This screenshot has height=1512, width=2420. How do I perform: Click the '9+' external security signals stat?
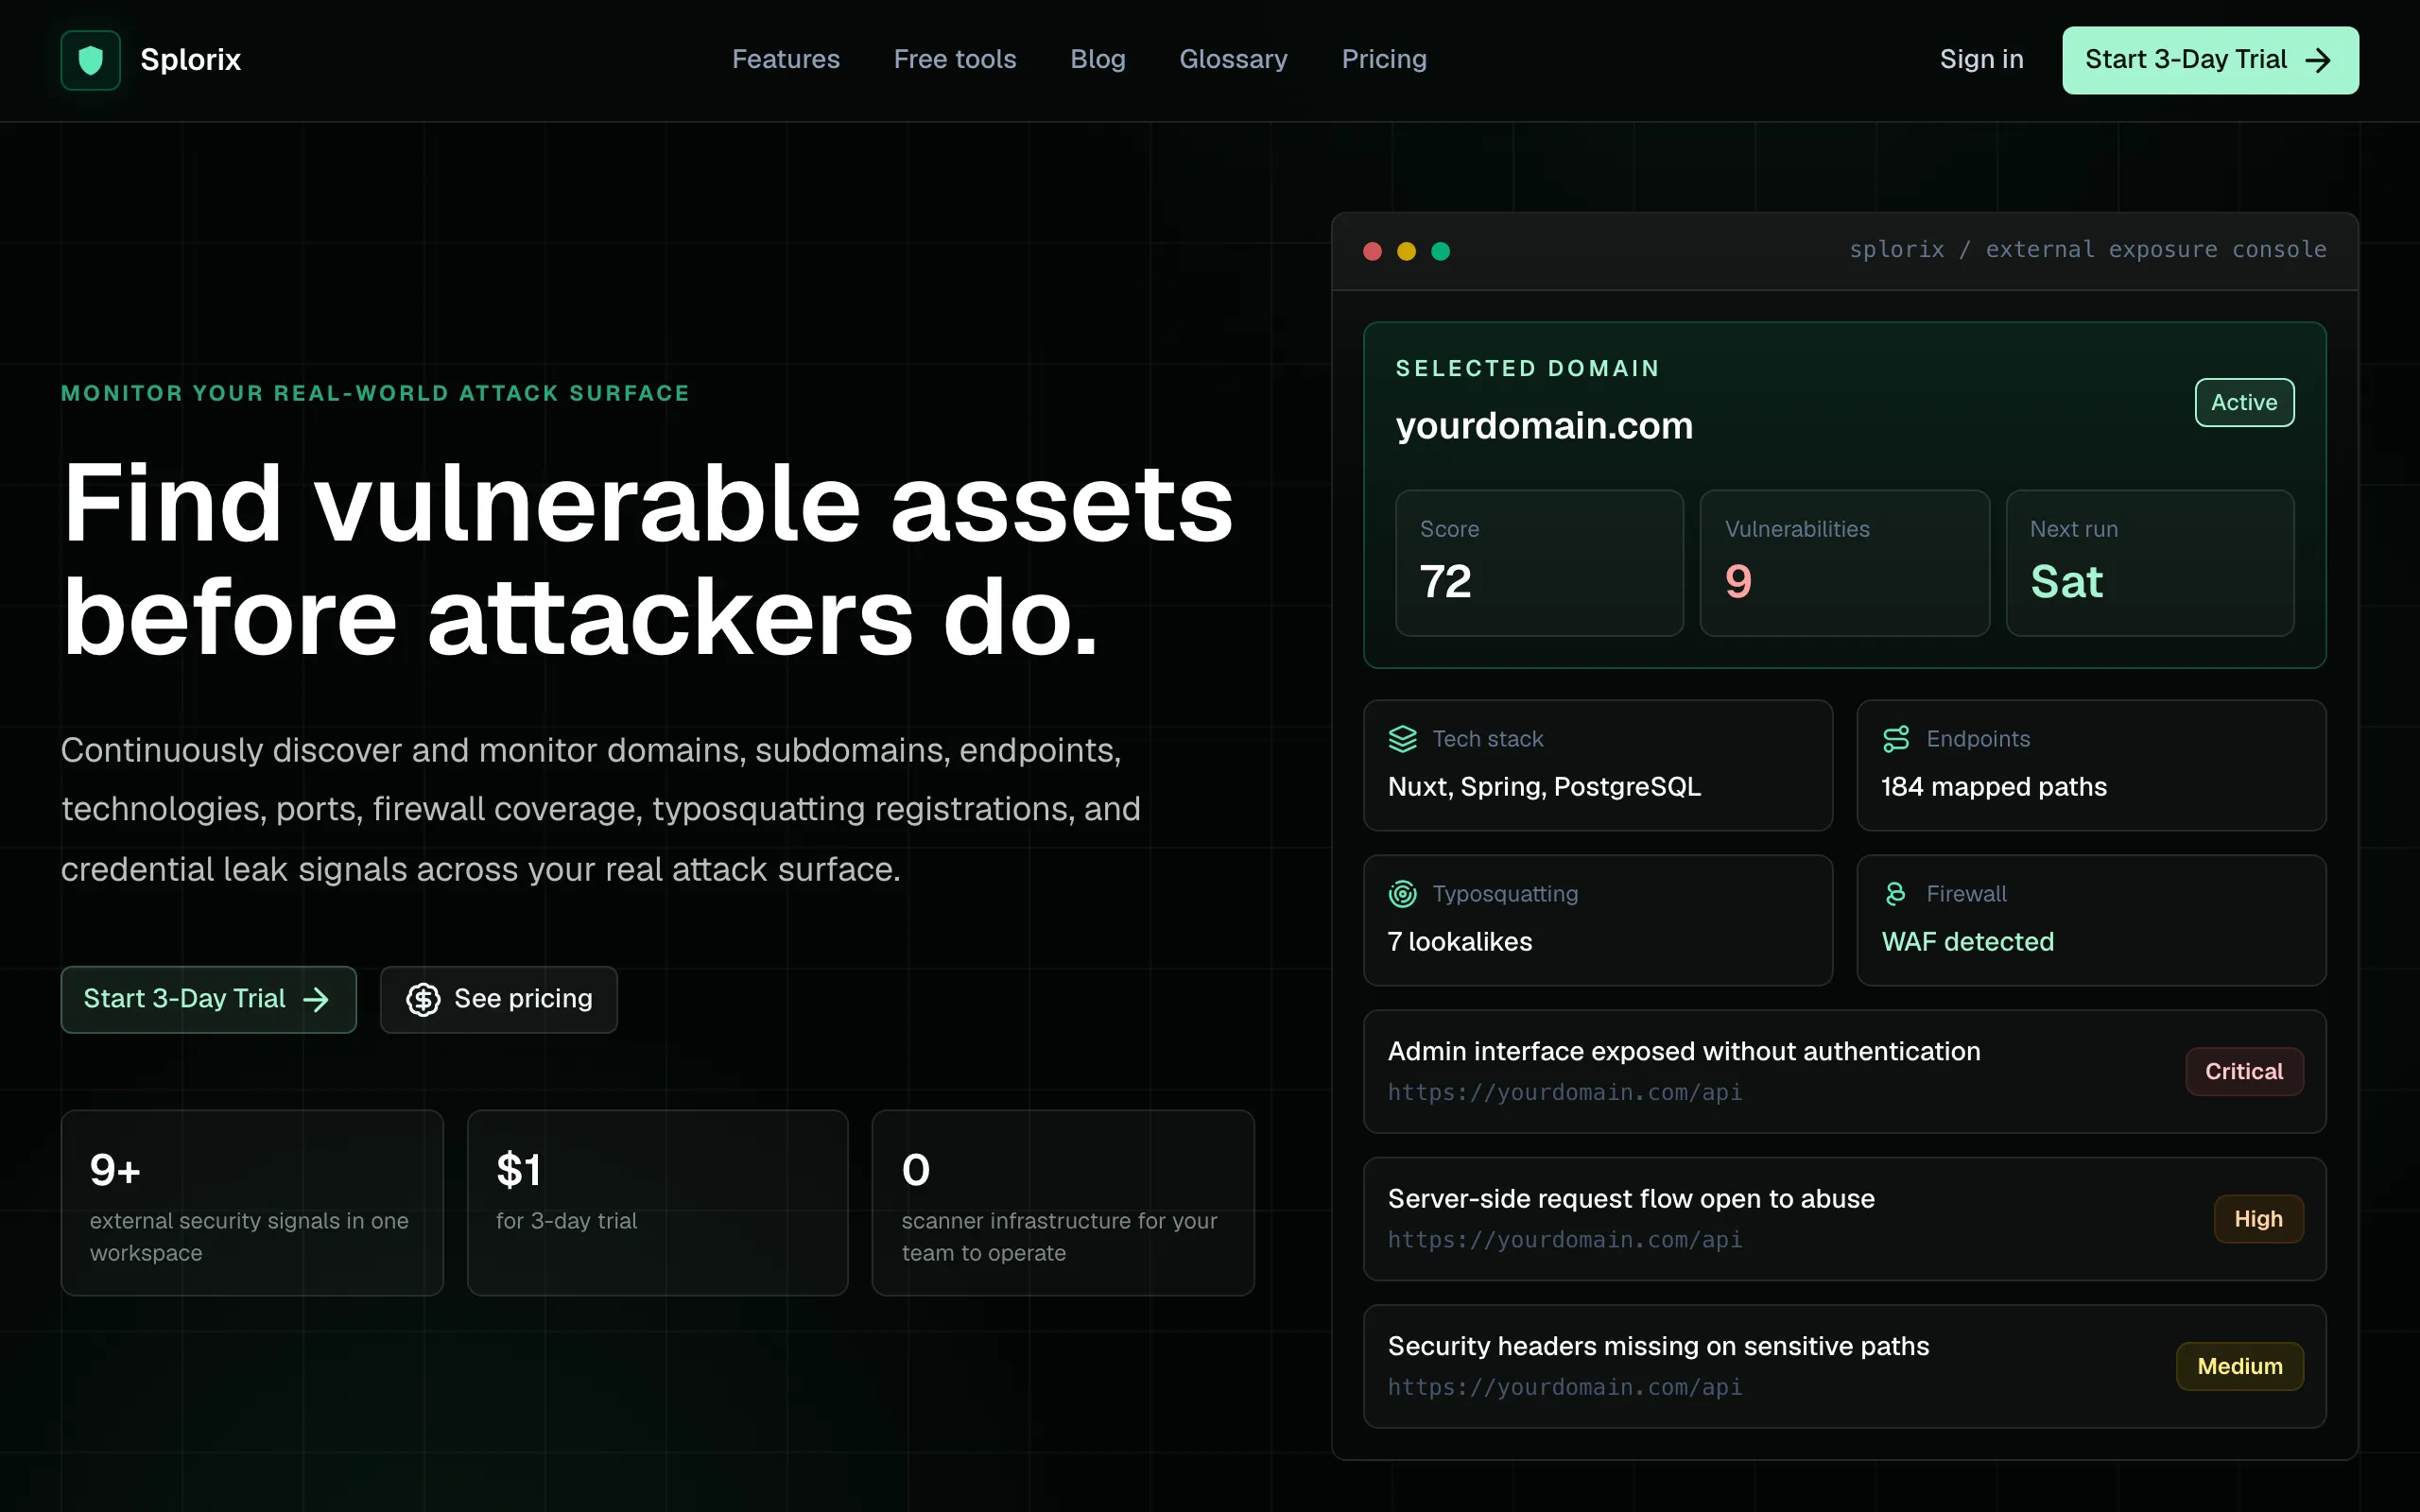pyautogui.click(x=252, y=1203)
